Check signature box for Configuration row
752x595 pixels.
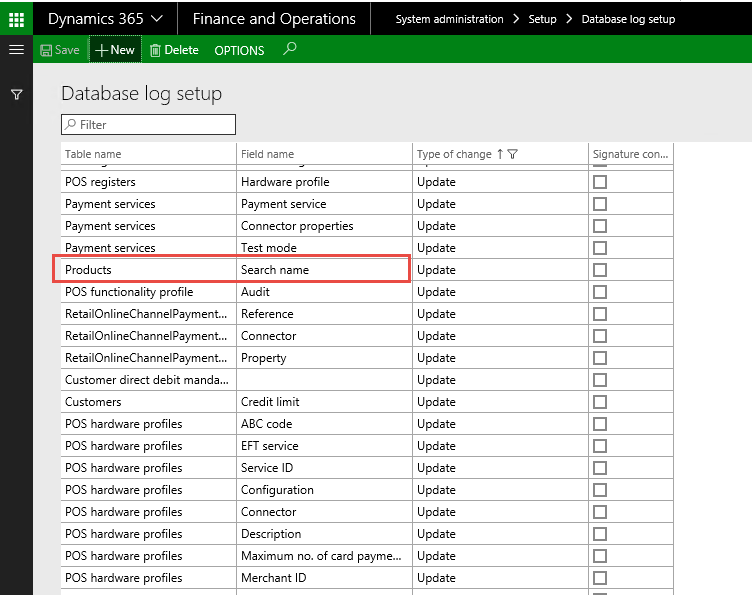point(600,490)
